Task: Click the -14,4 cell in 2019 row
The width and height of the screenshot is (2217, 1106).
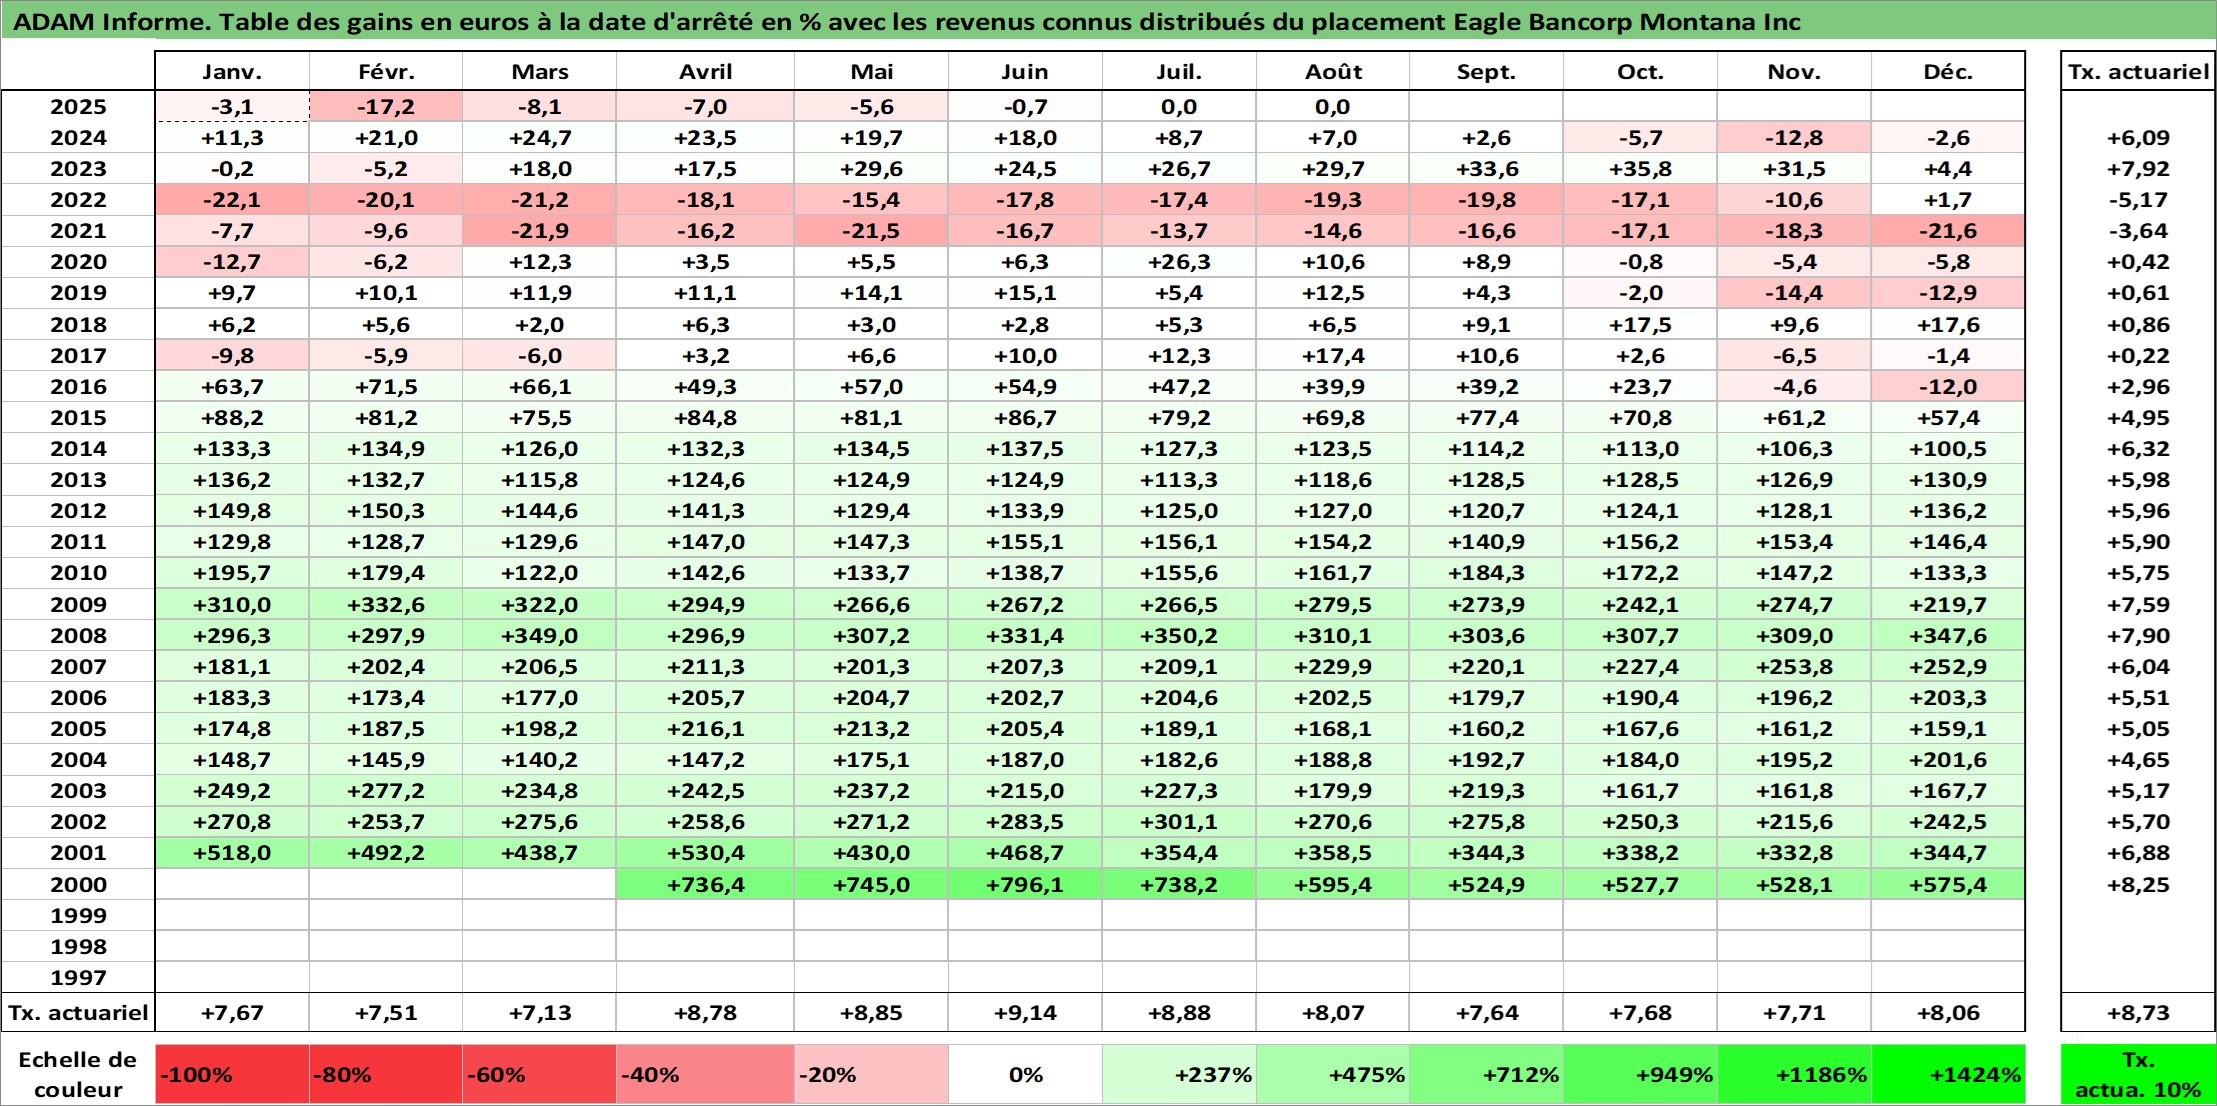Action: pyautogui.click(x=1794, y=293)
